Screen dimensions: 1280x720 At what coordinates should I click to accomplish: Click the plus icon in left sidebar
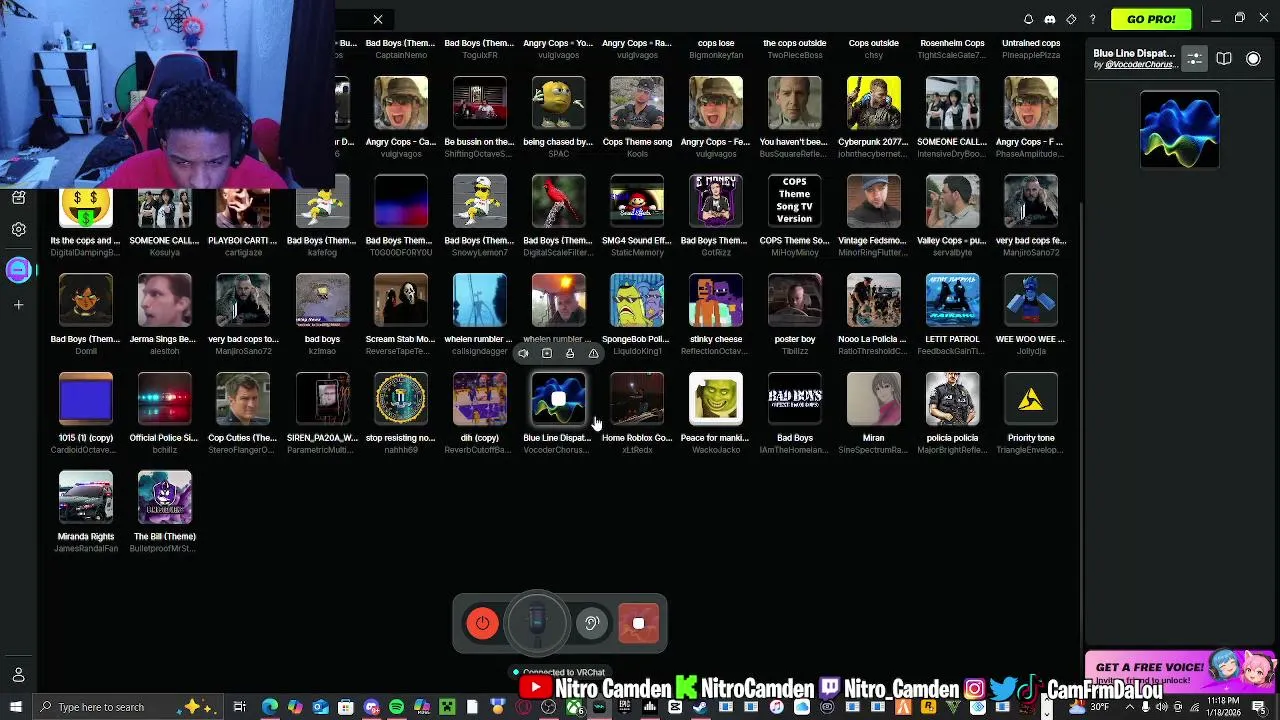[18, 305]
